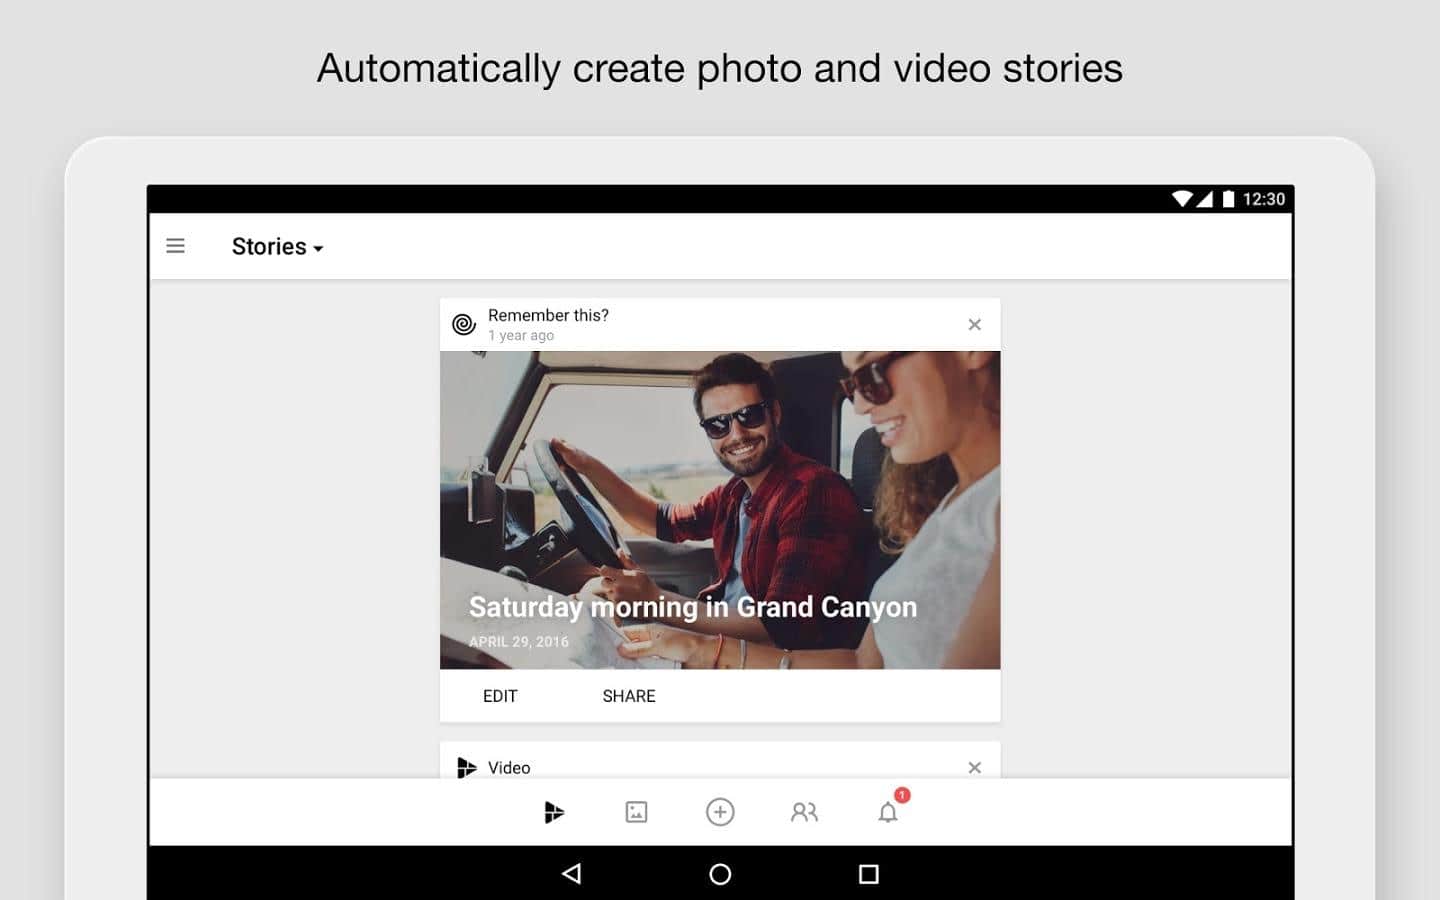This screenshot has width=1440, height=900.
Task: Tap the Android recent apps square
Action: coord(868,874)
